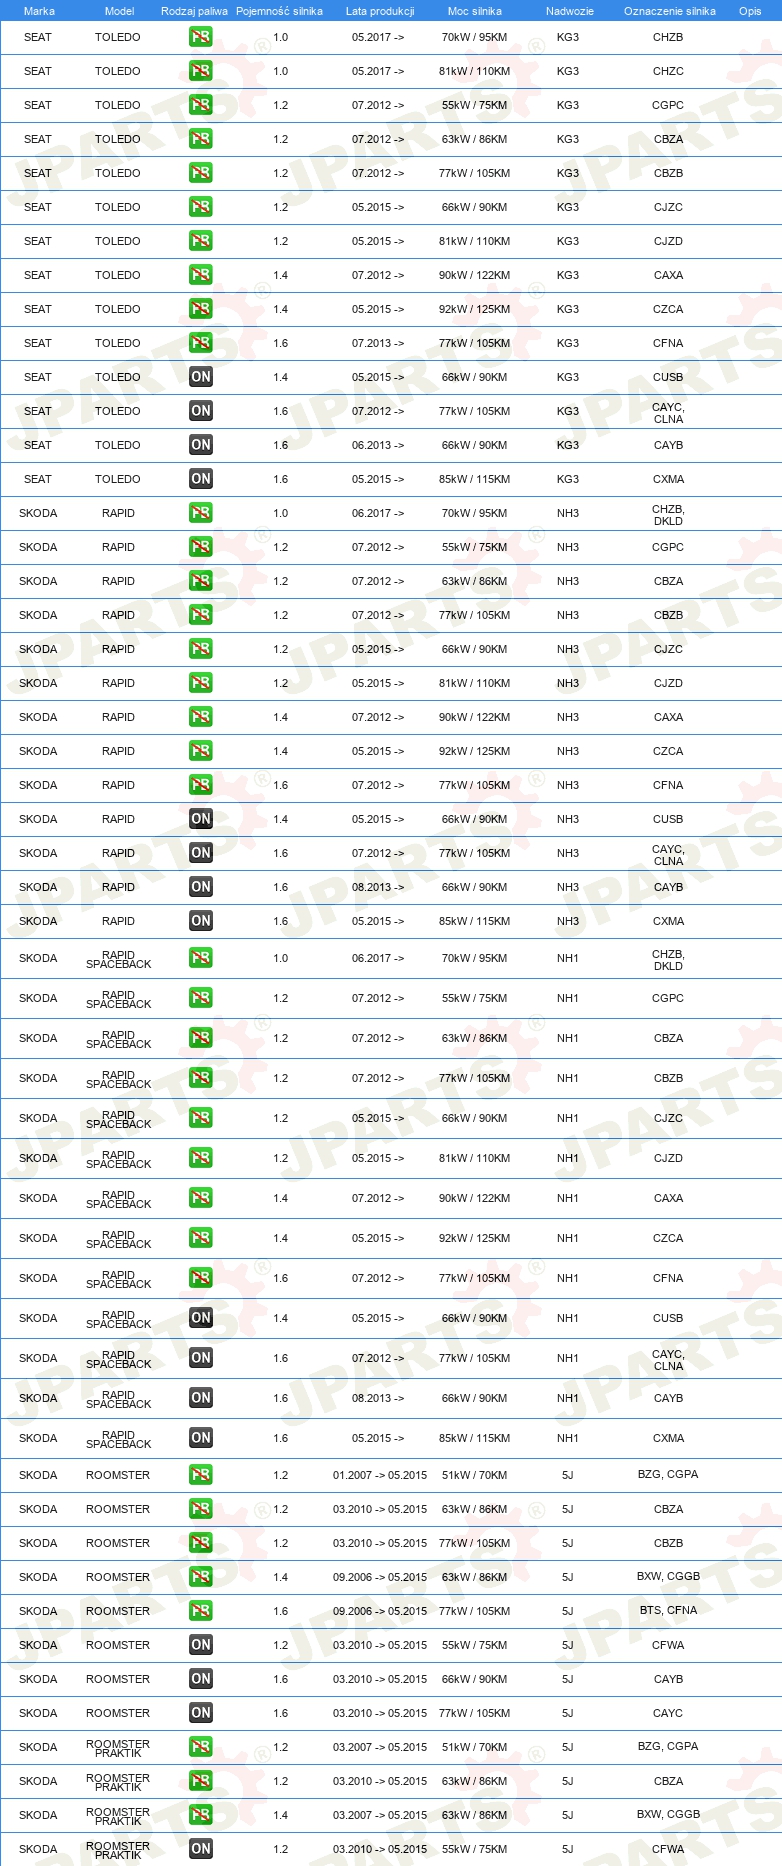Click petrol icon in Skoda Roomster 51kW BZG row
This screenshot has width=782, height=1866.
click(x=201, y=1475)
